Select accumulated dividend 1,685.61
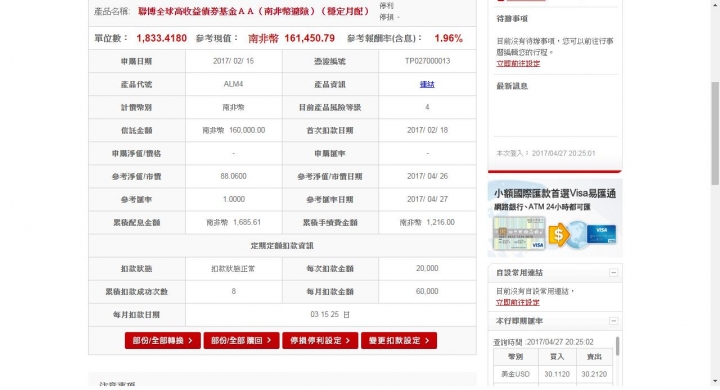The image size is (720, 390). pos(247,222)
